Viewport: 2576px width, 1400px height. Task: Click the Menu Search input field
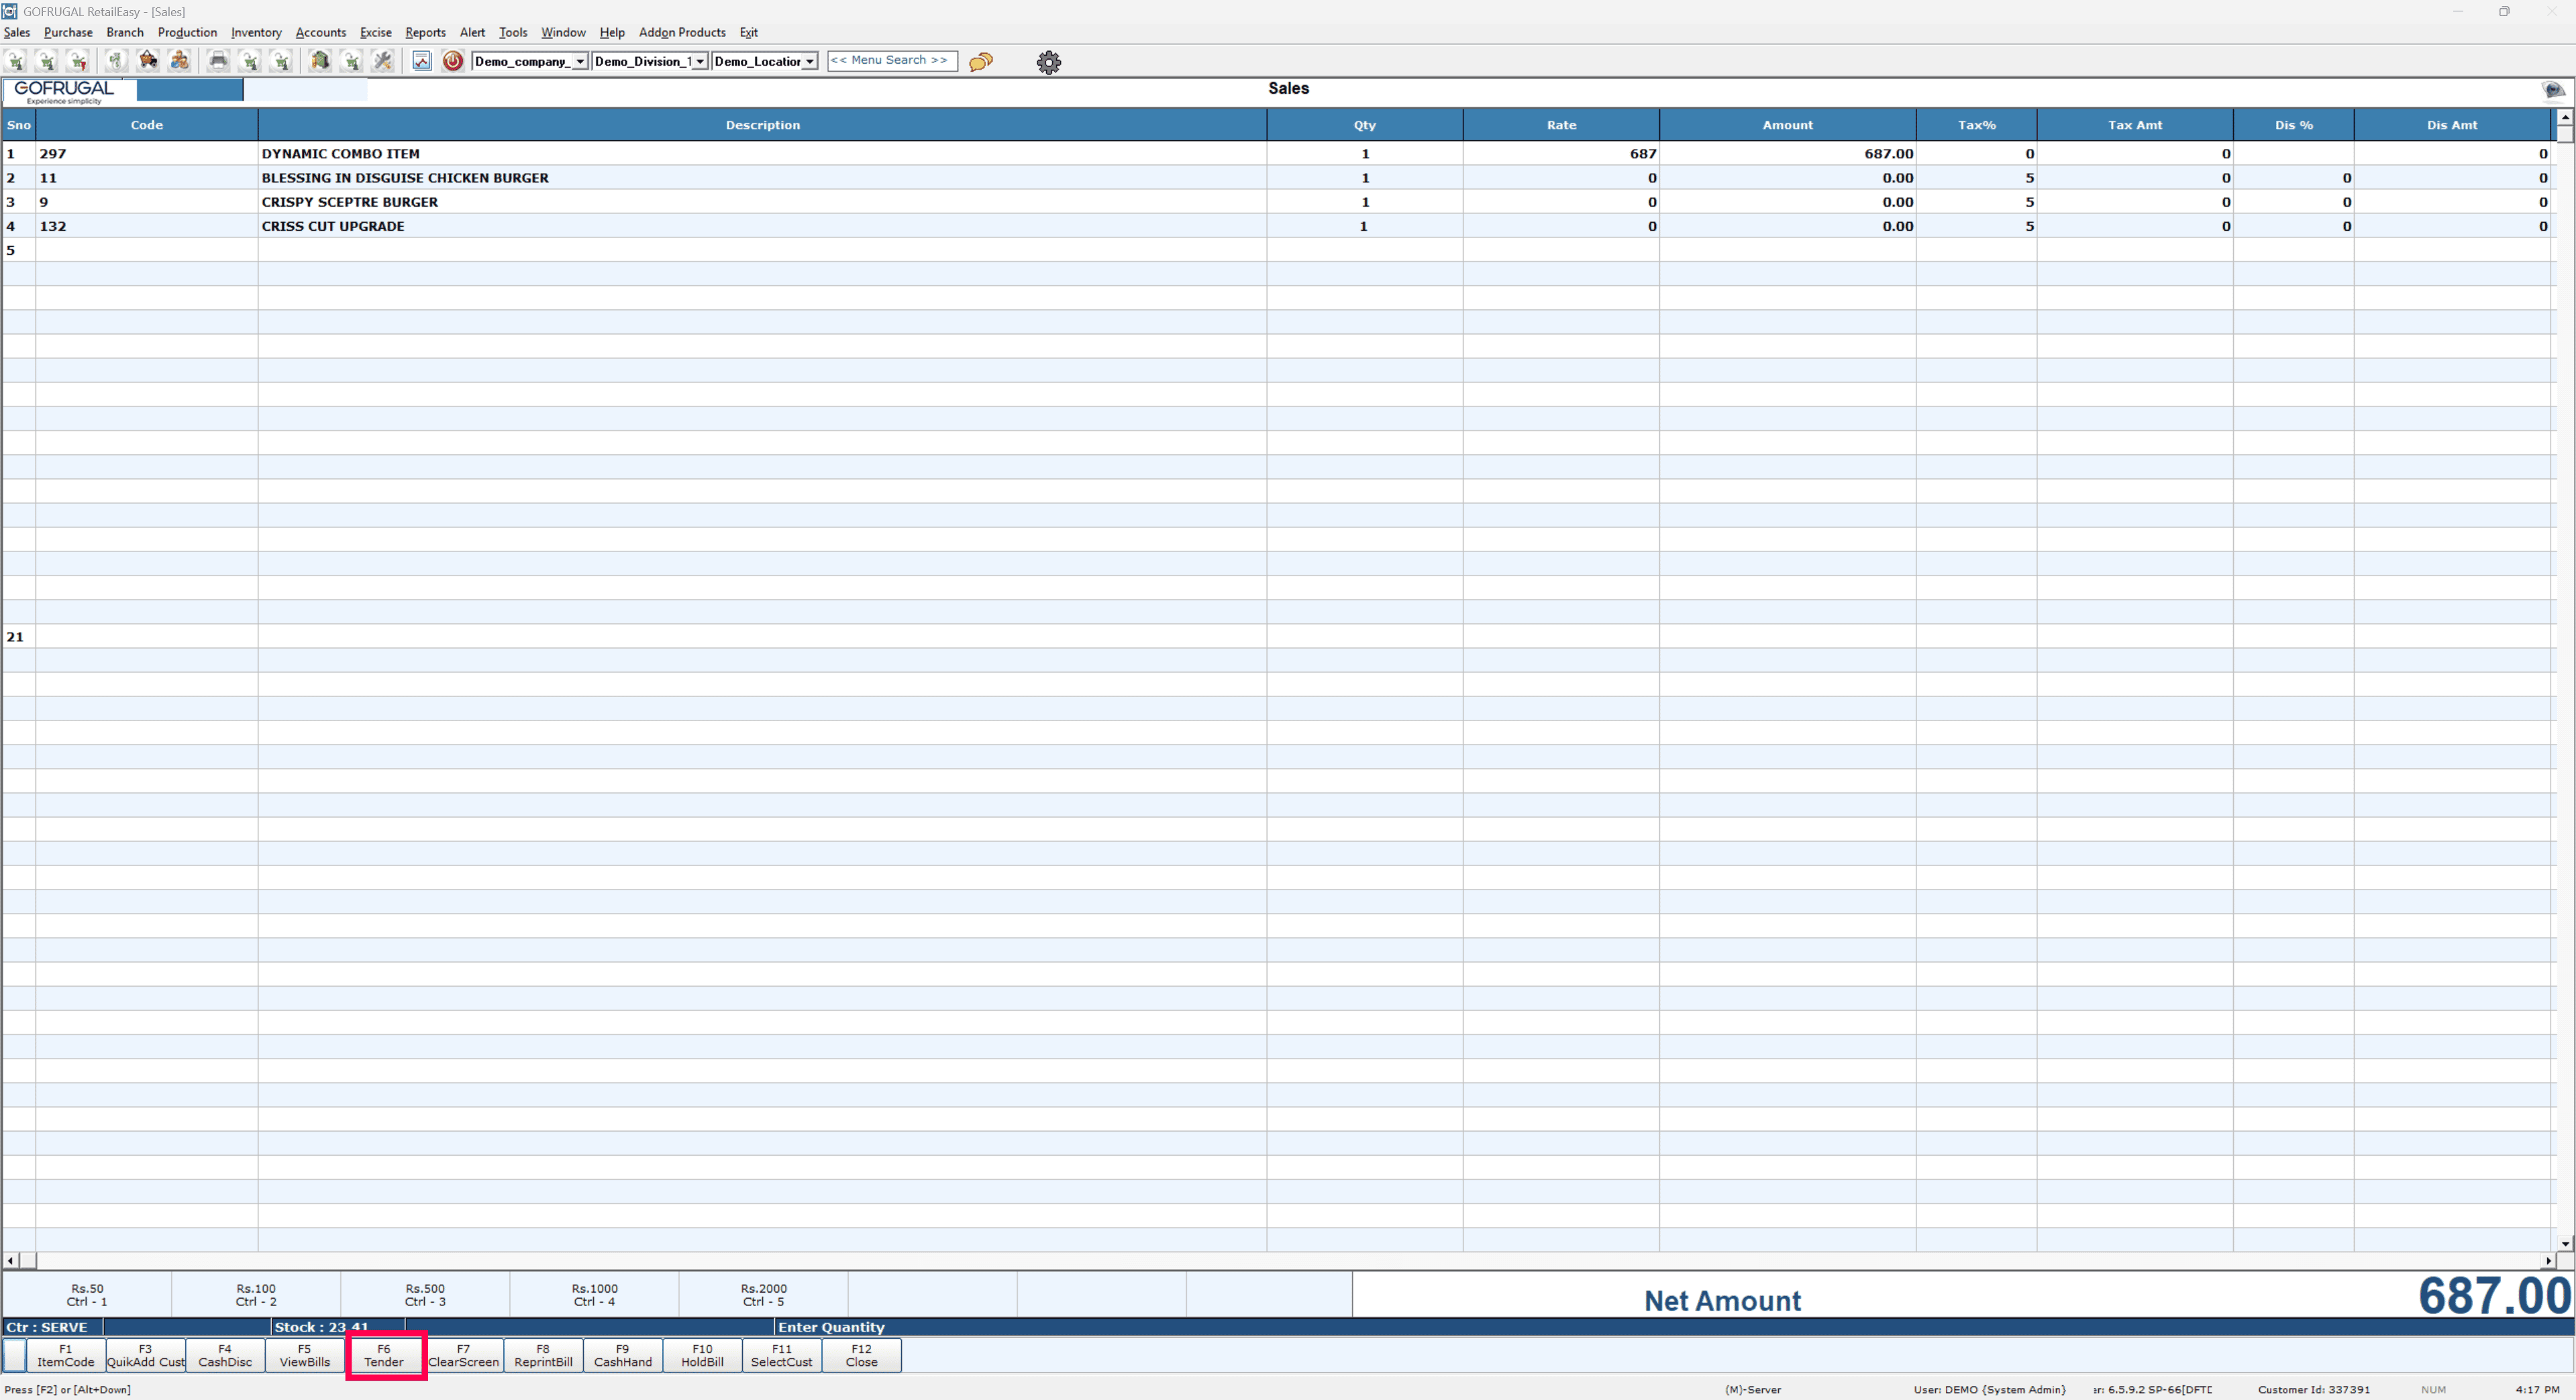(890, 61)
